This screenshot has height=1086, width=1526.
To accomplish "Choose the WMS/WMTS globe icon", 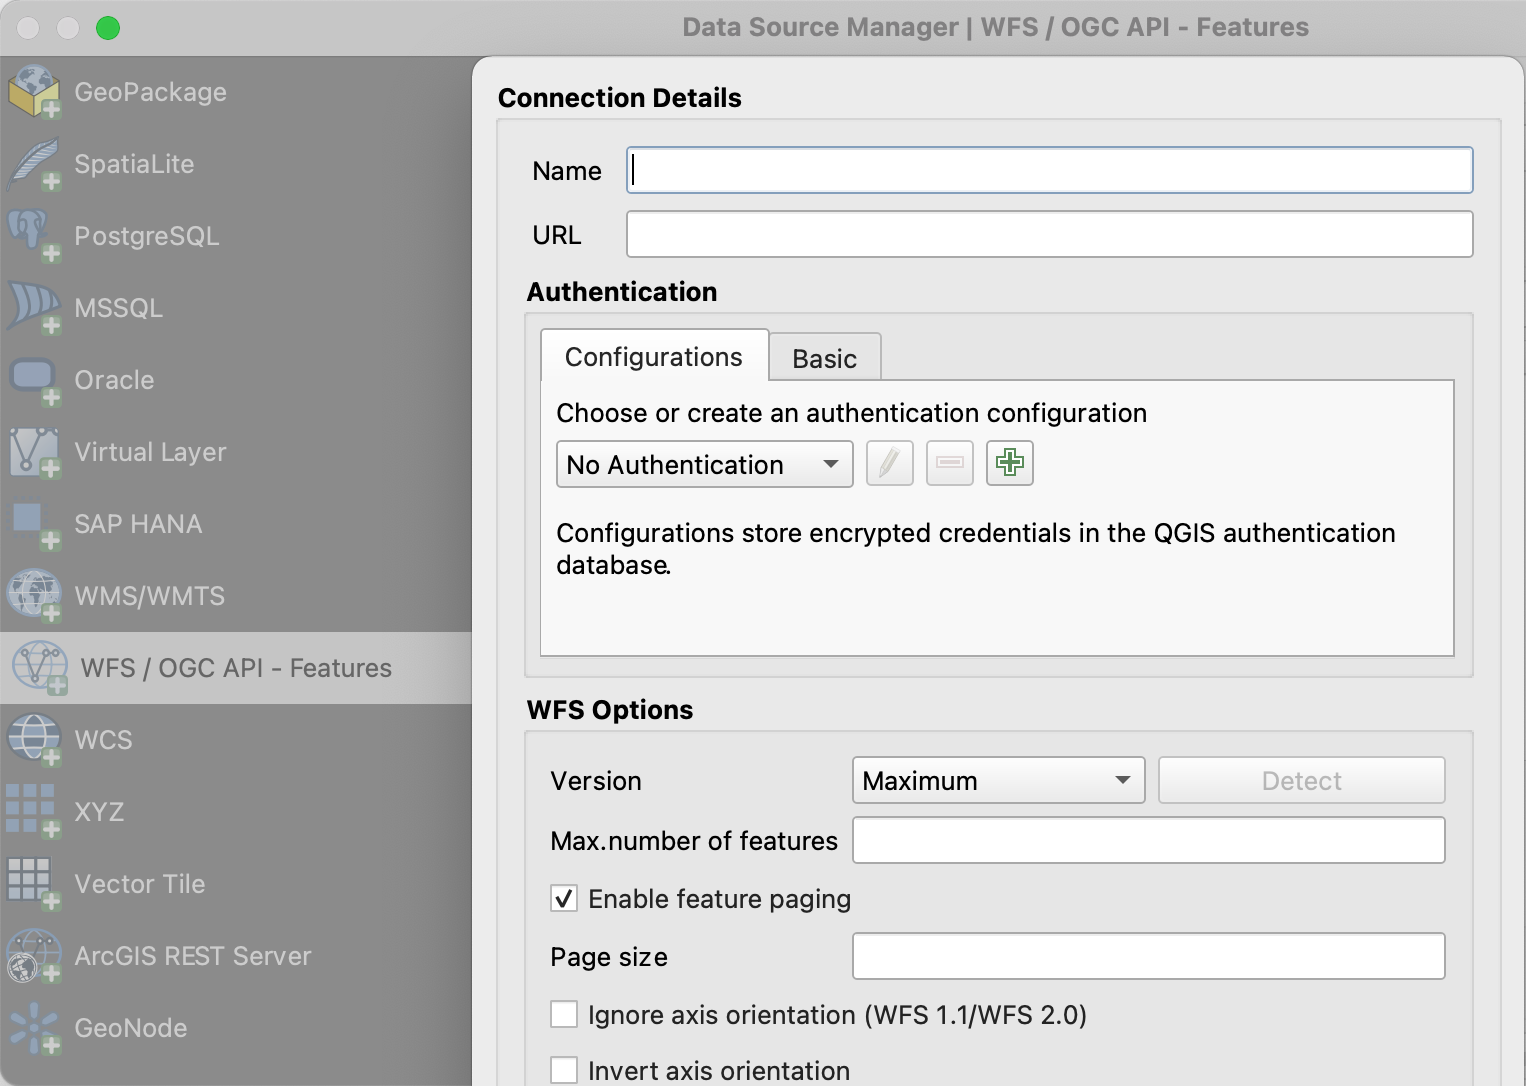I will (x=34, y=595).
